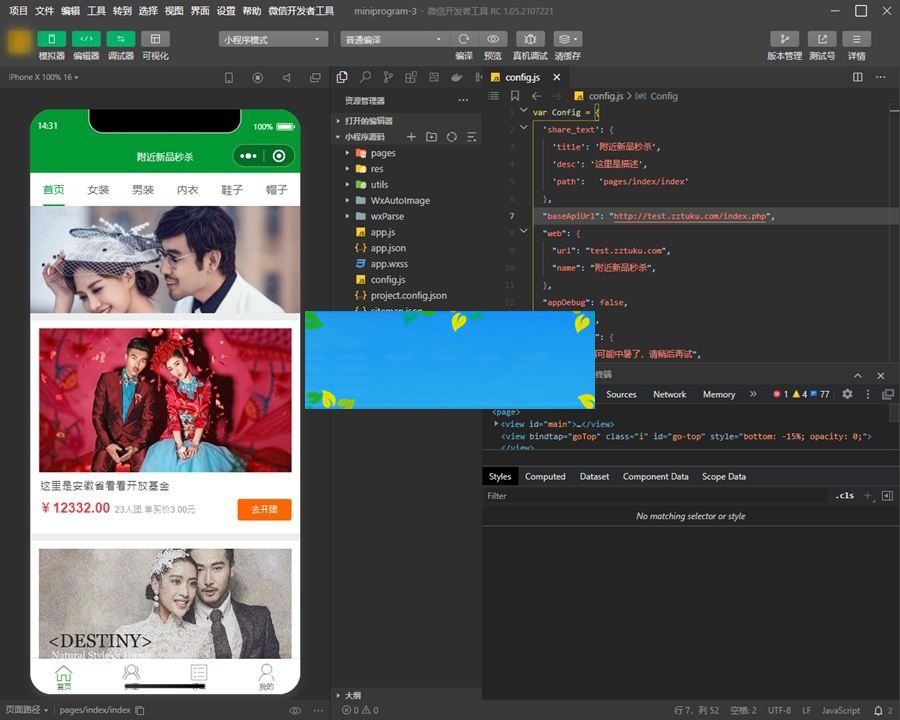Open the 微信开发者工具 menu
The image size is (900, 720).
click(298, 11)
